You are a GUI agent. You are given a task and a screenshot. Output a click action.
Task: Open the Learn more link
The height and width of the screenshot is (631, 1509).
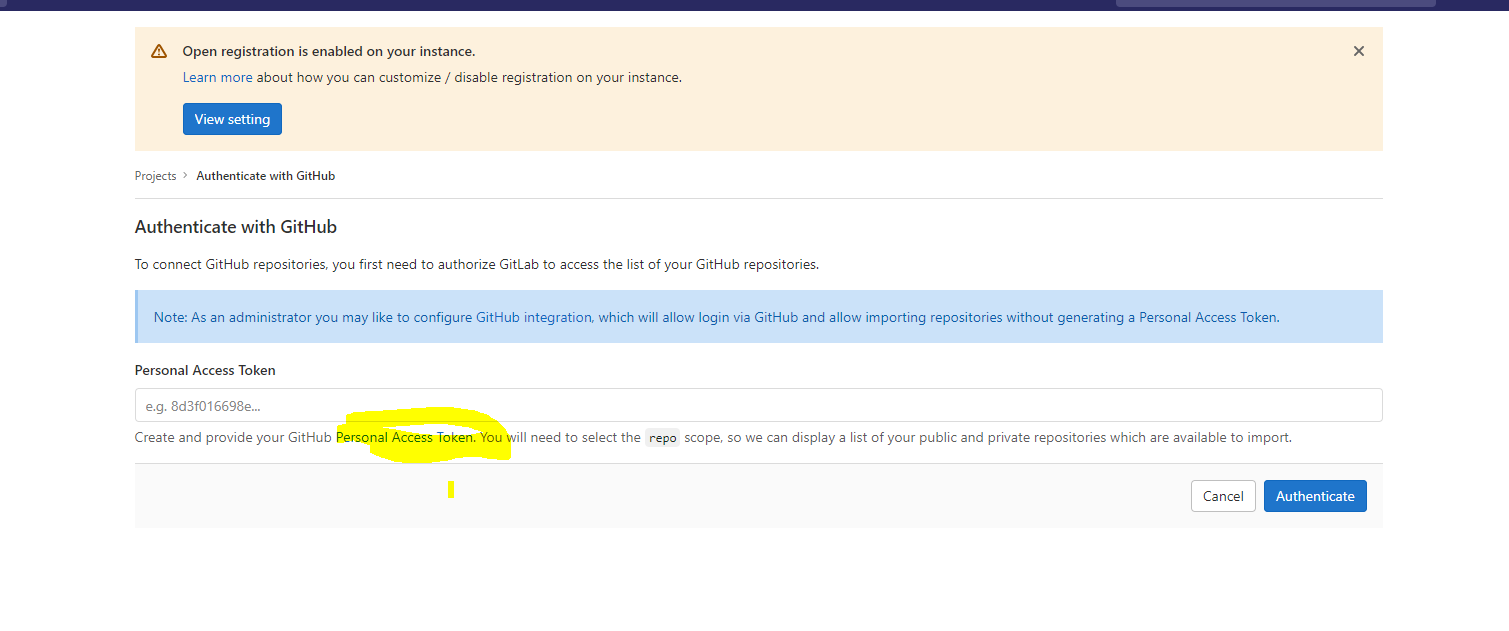point(217,77)
